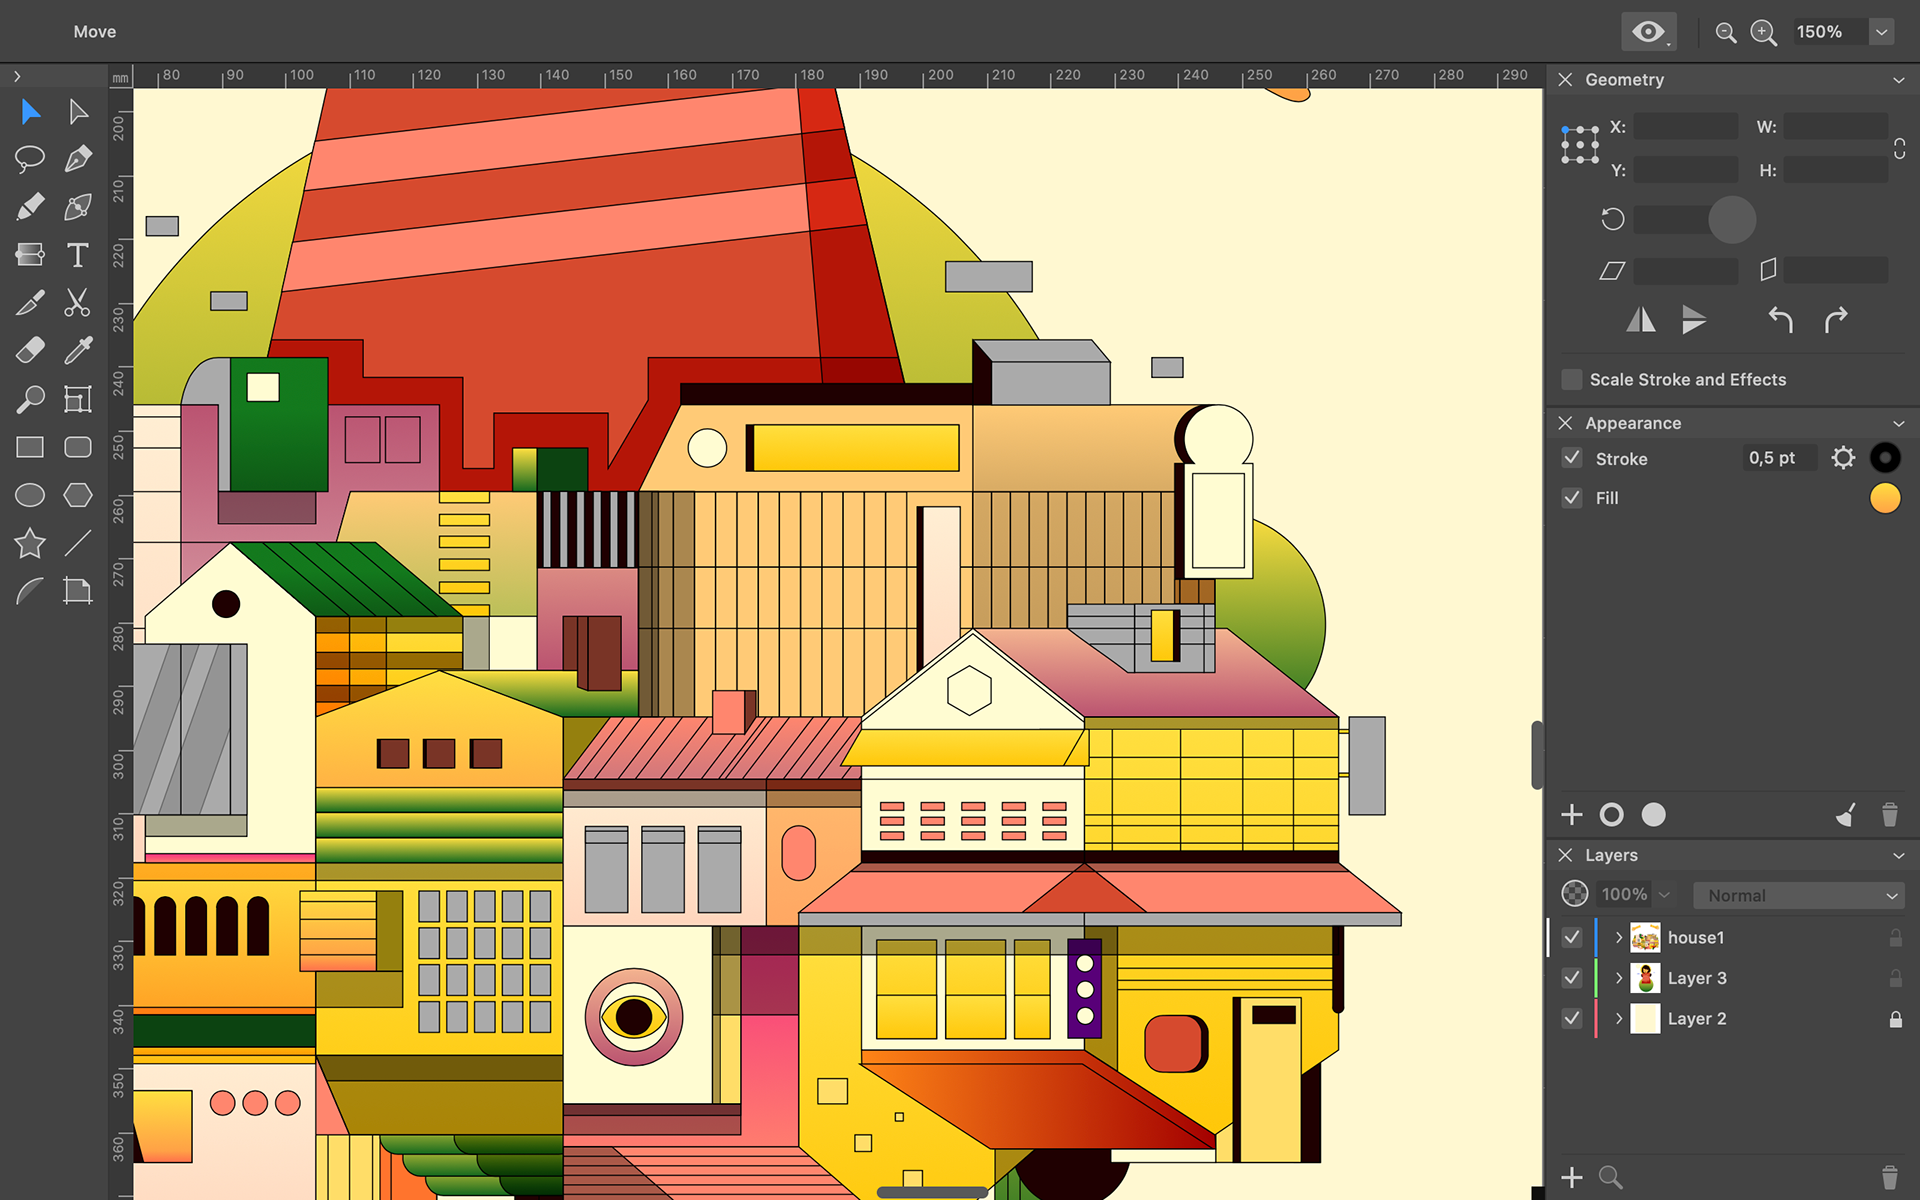1920x1200 pixels.
Task: Close the Appearance panel
Action: (1565, 423)
